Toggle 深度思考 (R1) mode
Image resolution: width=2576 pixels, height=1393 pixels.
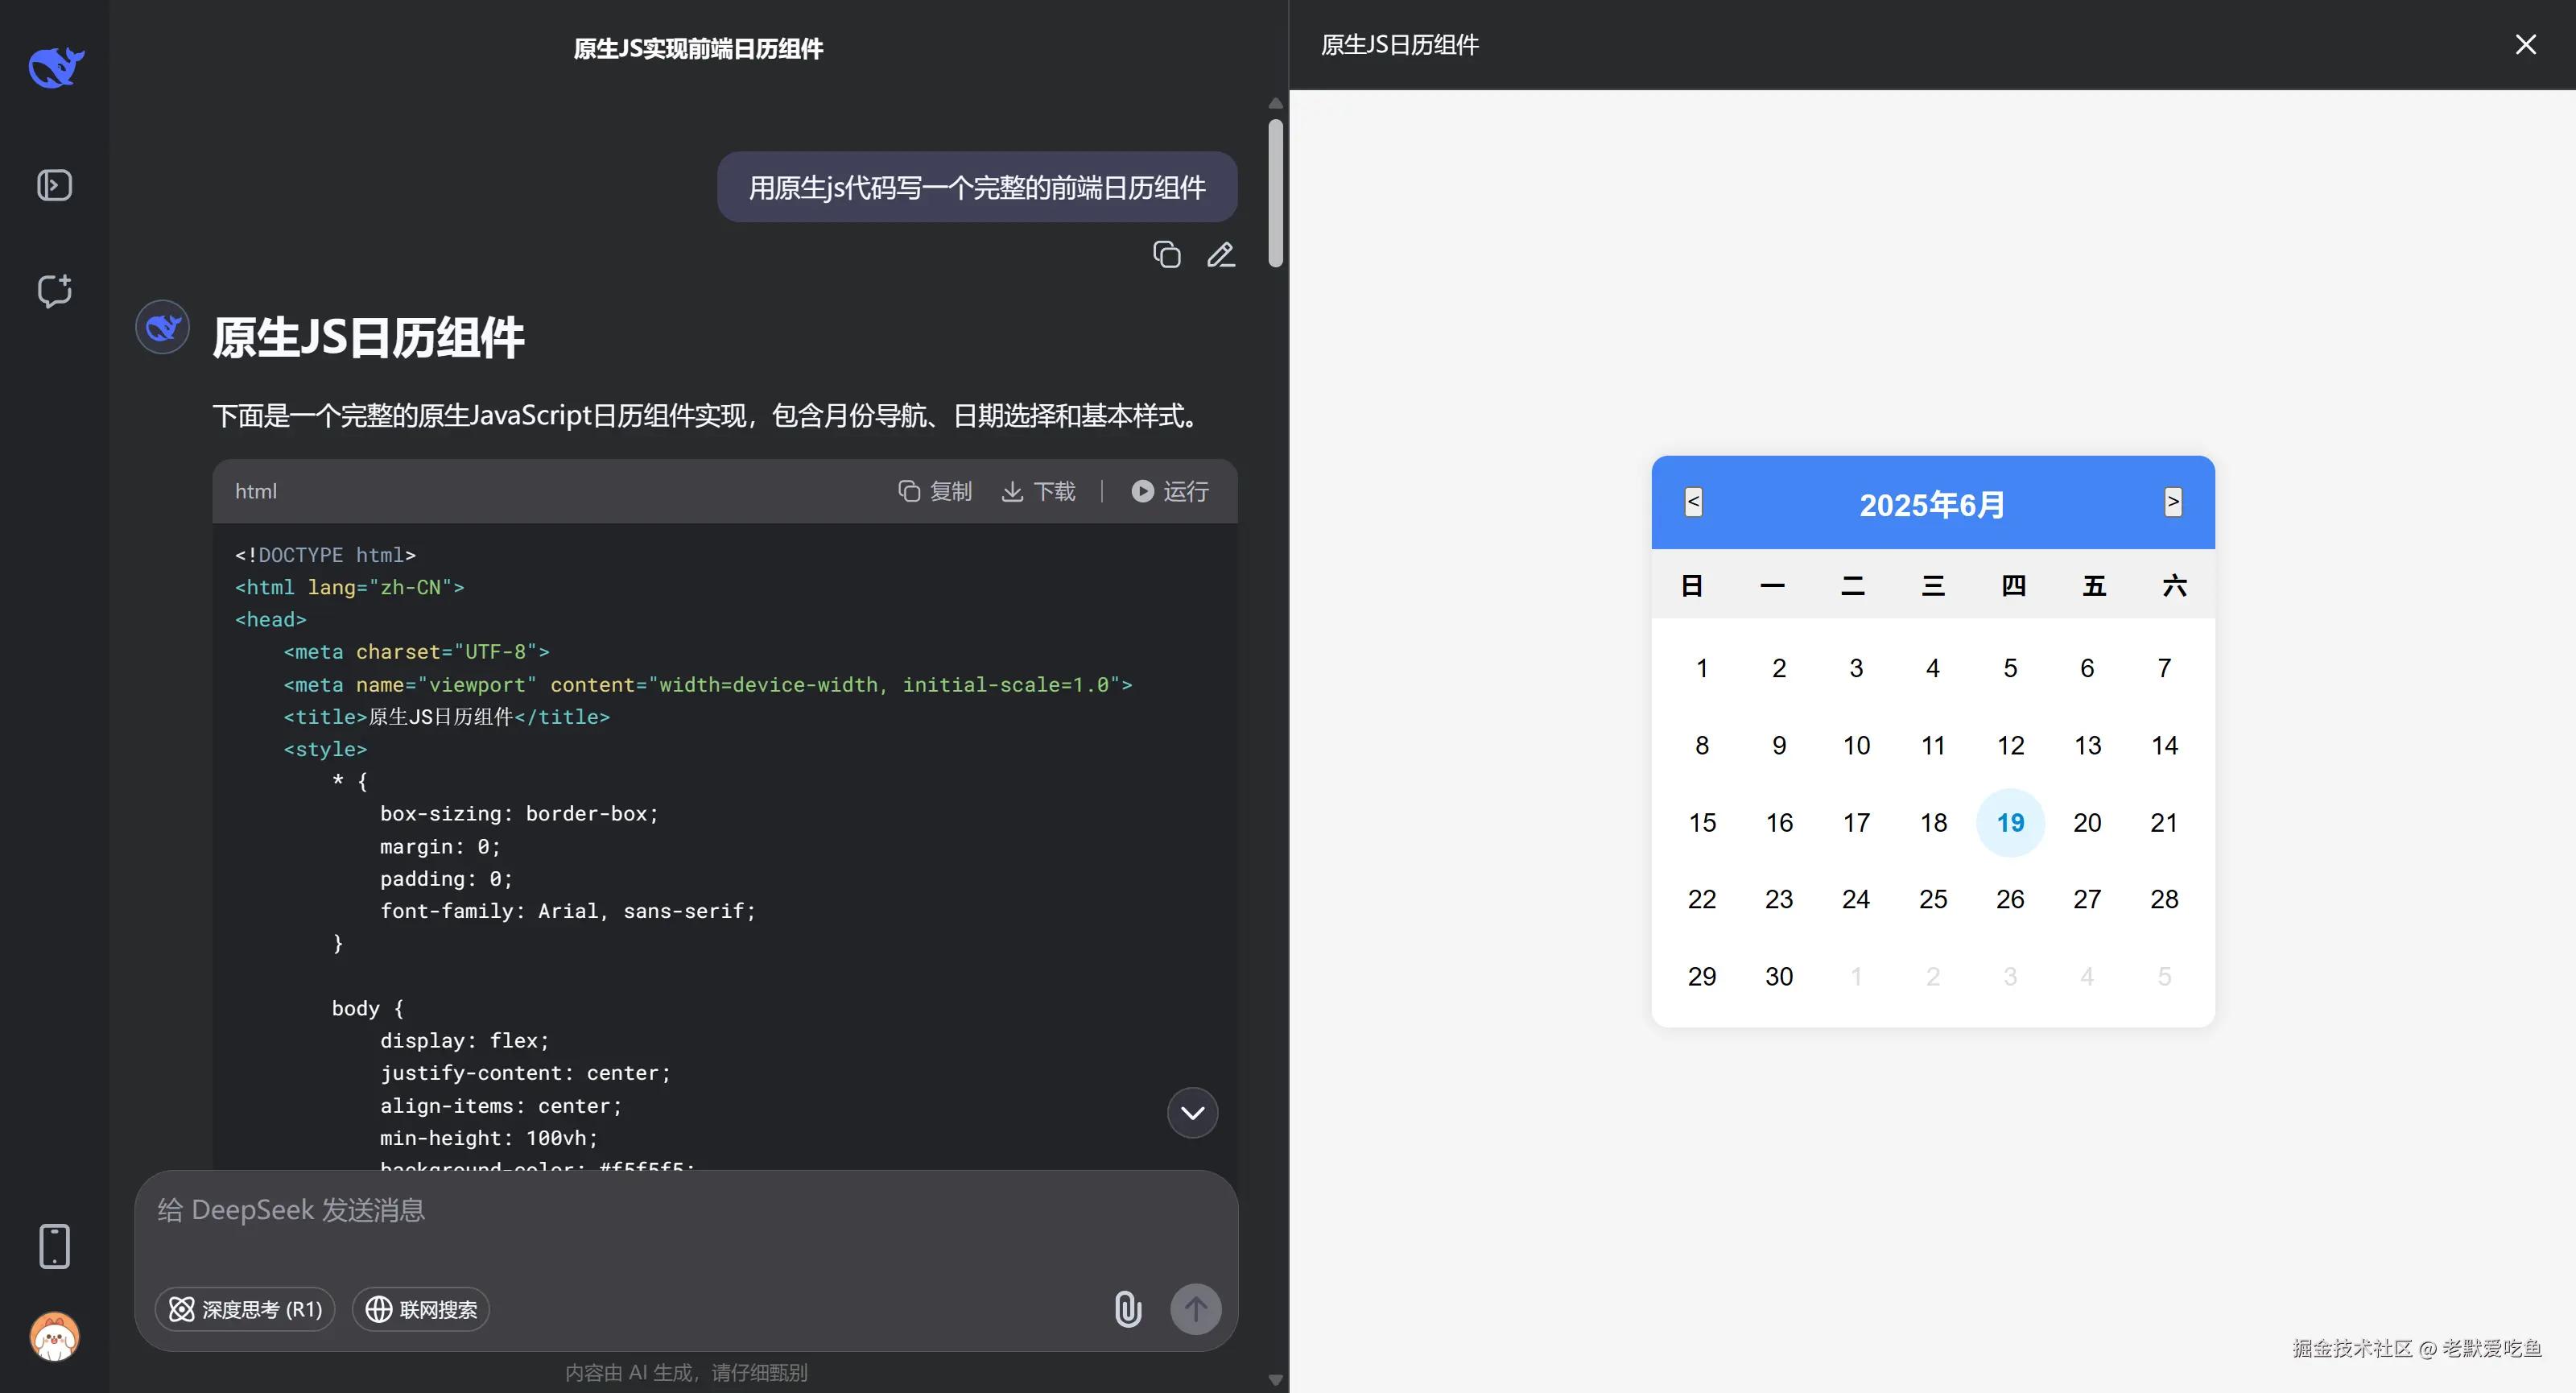click(245, 1309)
